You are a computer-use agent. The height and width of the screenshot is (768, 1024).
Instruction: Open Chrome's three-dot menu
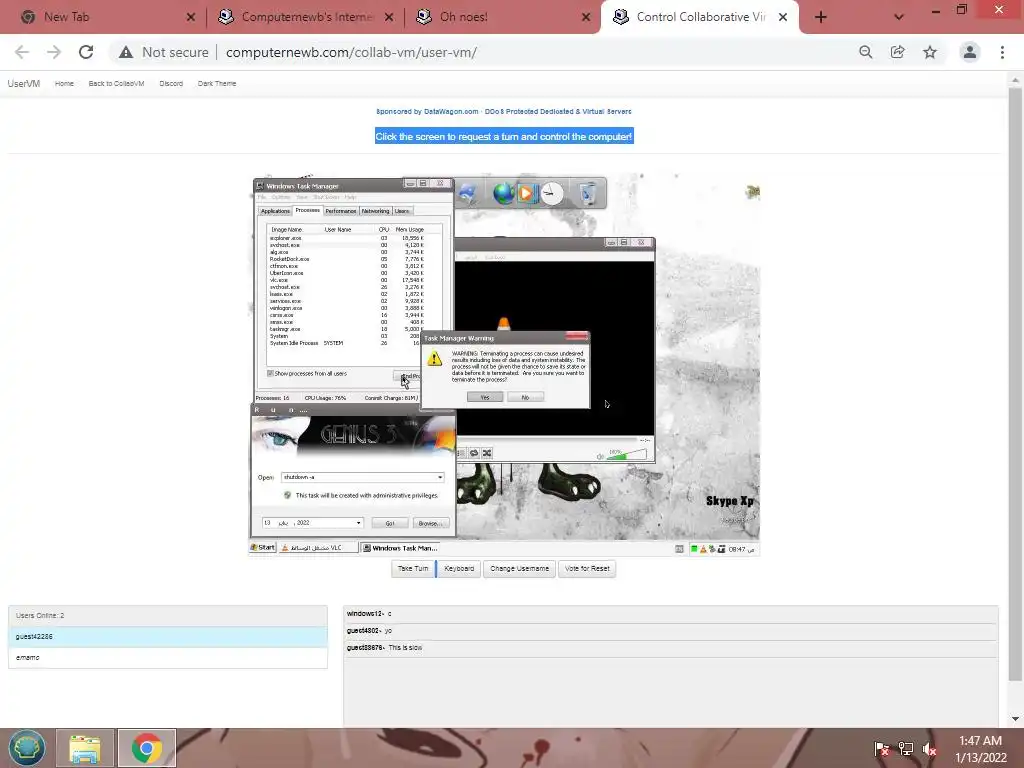1002,52
